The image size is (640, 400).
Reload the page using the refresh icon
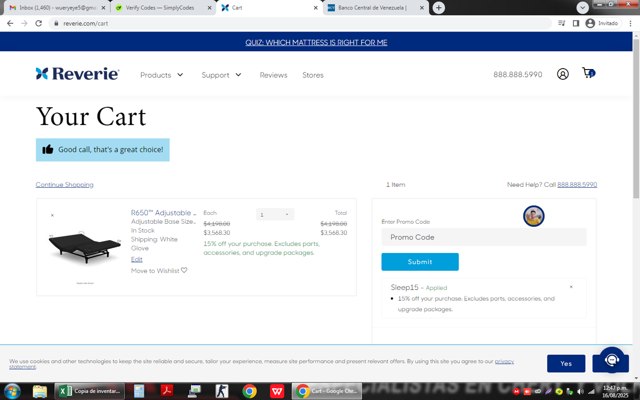pyautogui.click(x=38, y=23)
